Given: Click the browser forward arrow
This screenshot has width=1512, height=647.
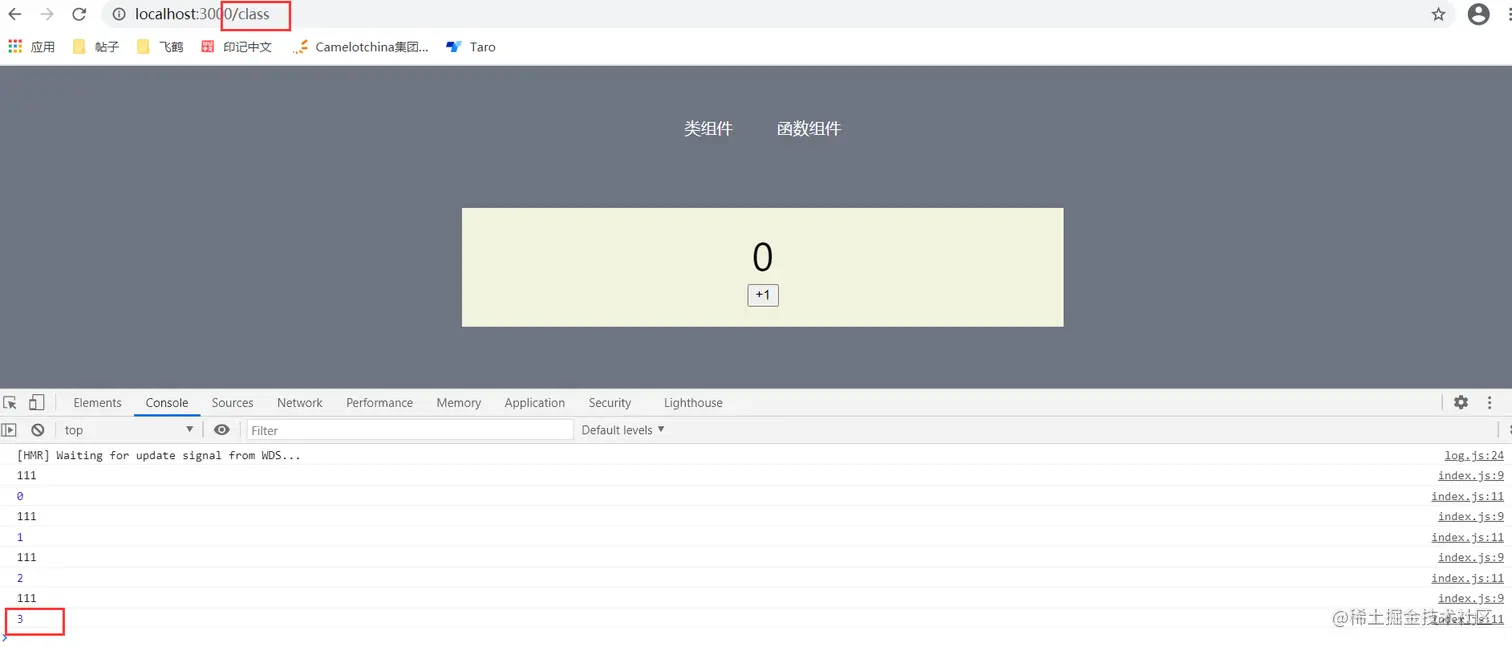Looking at the screenshot, I should (47, 14).
